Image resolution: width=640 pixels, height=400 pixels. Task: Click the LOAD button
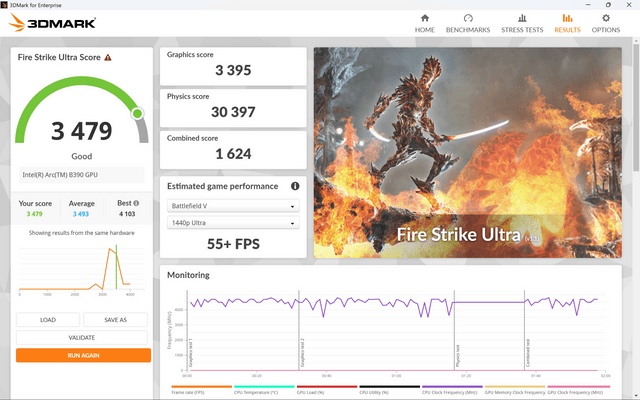pos(48,320)
